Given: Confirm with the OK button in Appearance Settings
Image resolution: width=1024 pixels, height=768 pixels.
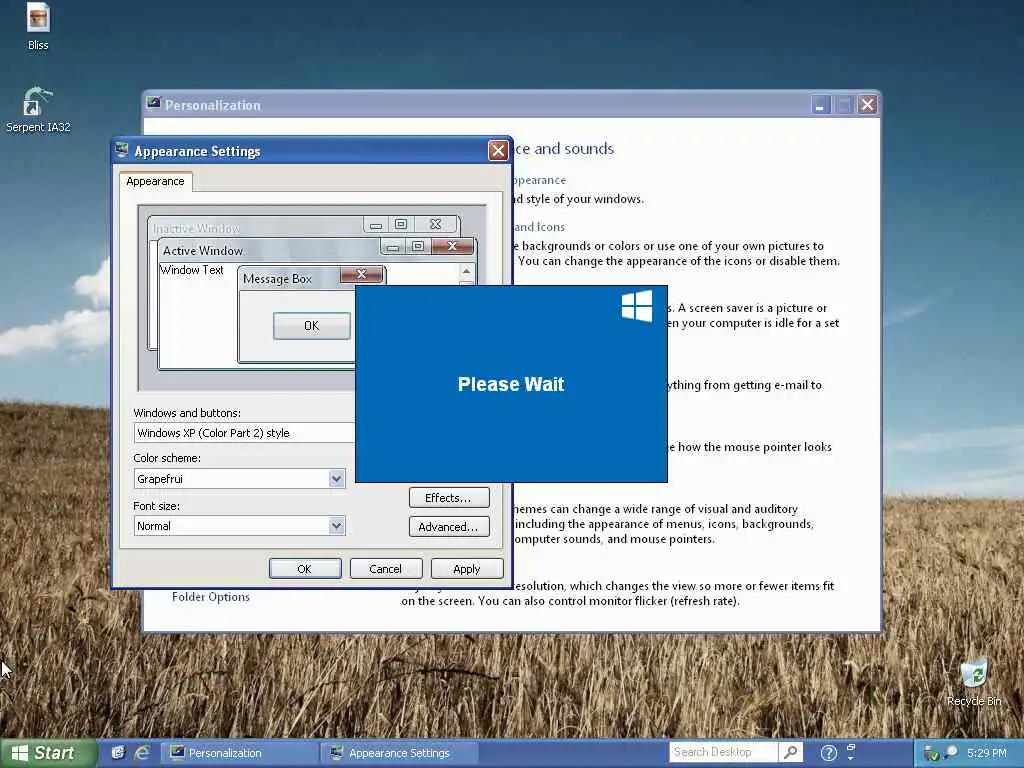Looking at the screenshot, I should pyautogui.click(x=304, y=569).
